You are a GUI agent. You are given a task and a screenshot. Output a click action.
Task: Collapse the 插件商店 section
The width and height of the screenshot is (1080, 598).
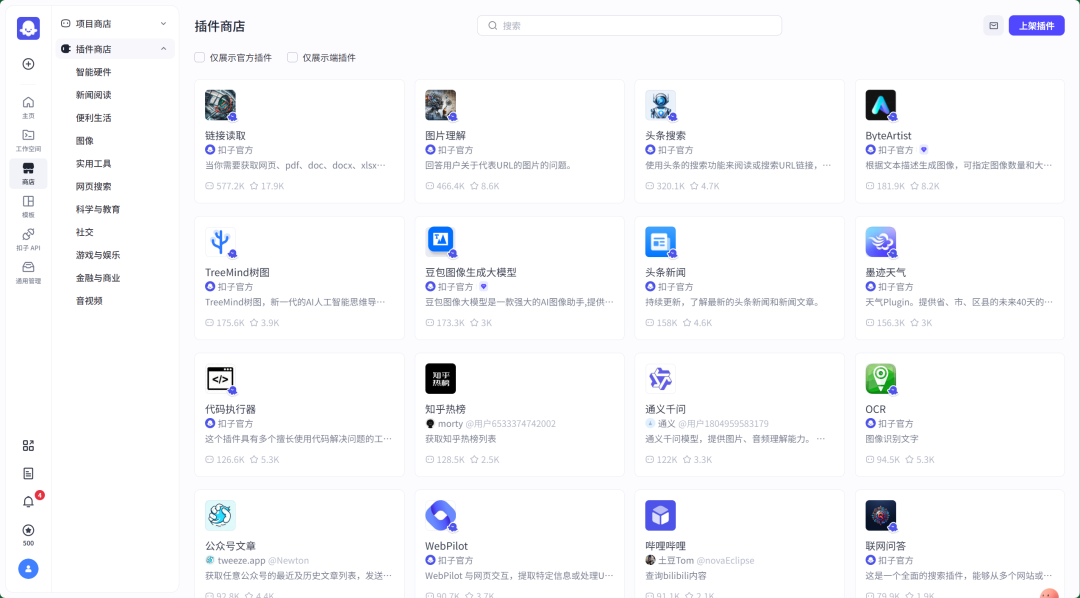(113, 48)
